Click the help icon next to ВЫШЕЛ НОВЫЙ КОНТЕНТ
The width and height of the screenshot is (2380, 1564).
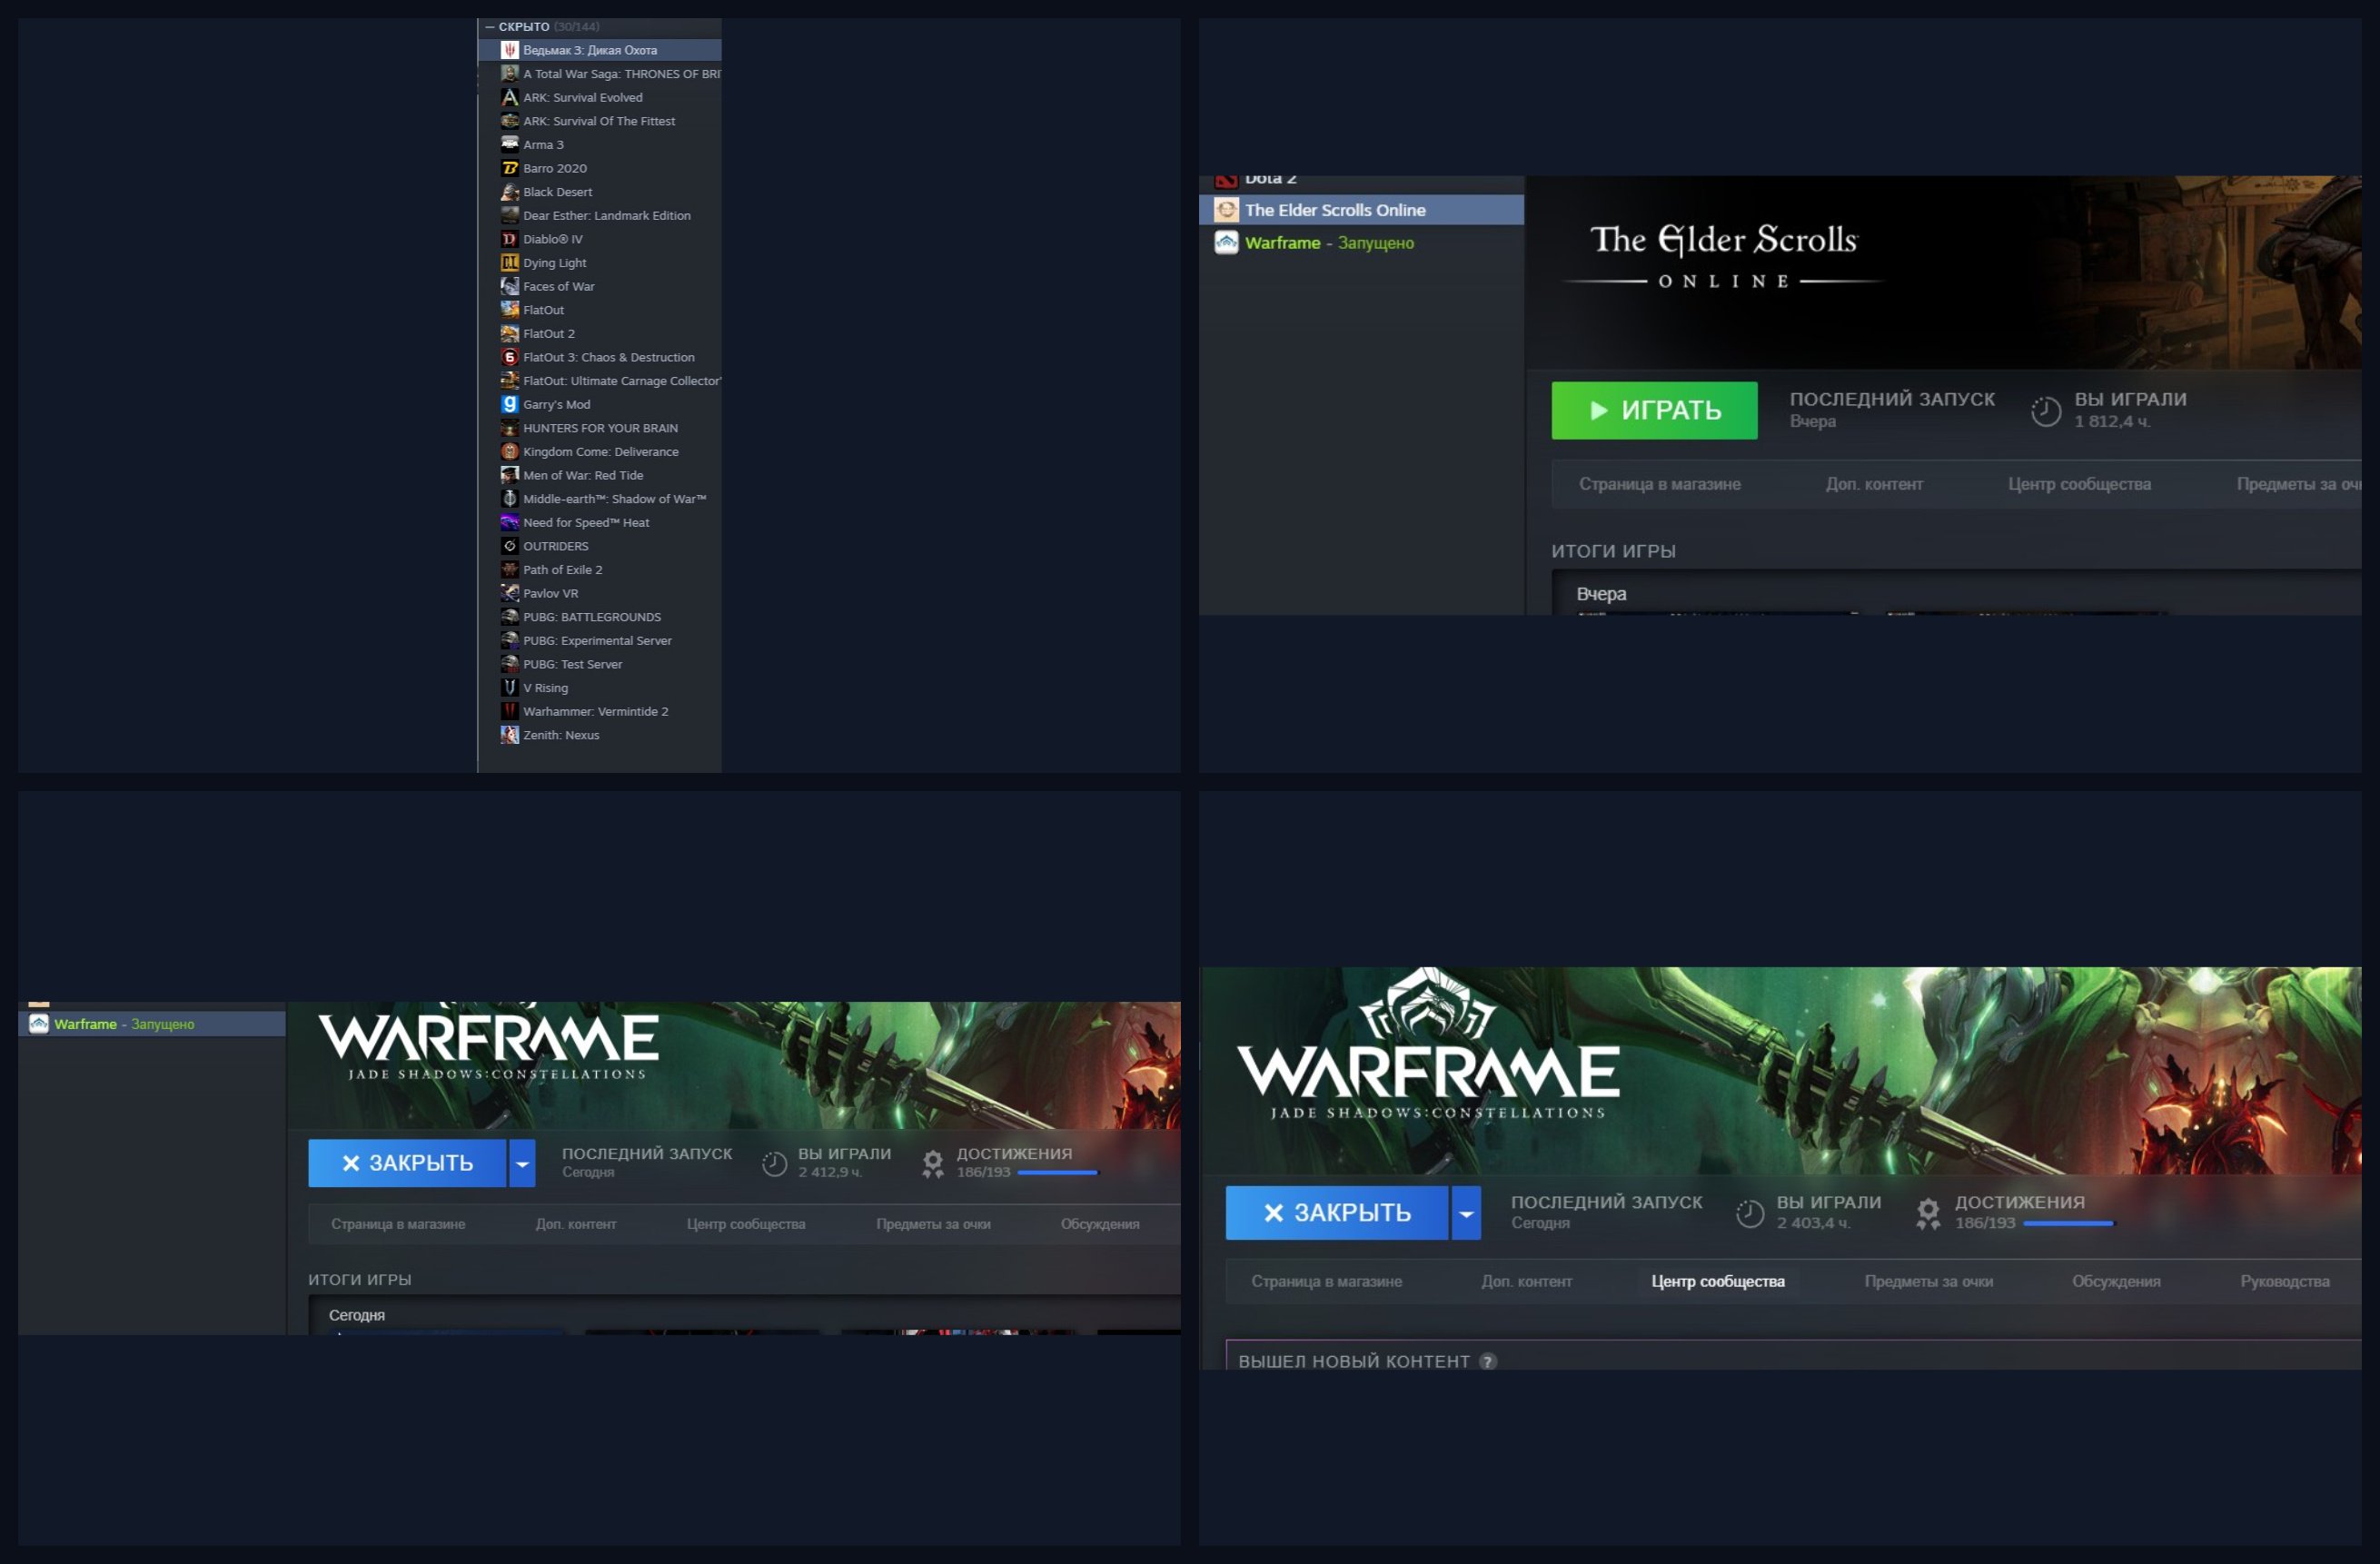pyautogui.click(x=1488, y=1361)
